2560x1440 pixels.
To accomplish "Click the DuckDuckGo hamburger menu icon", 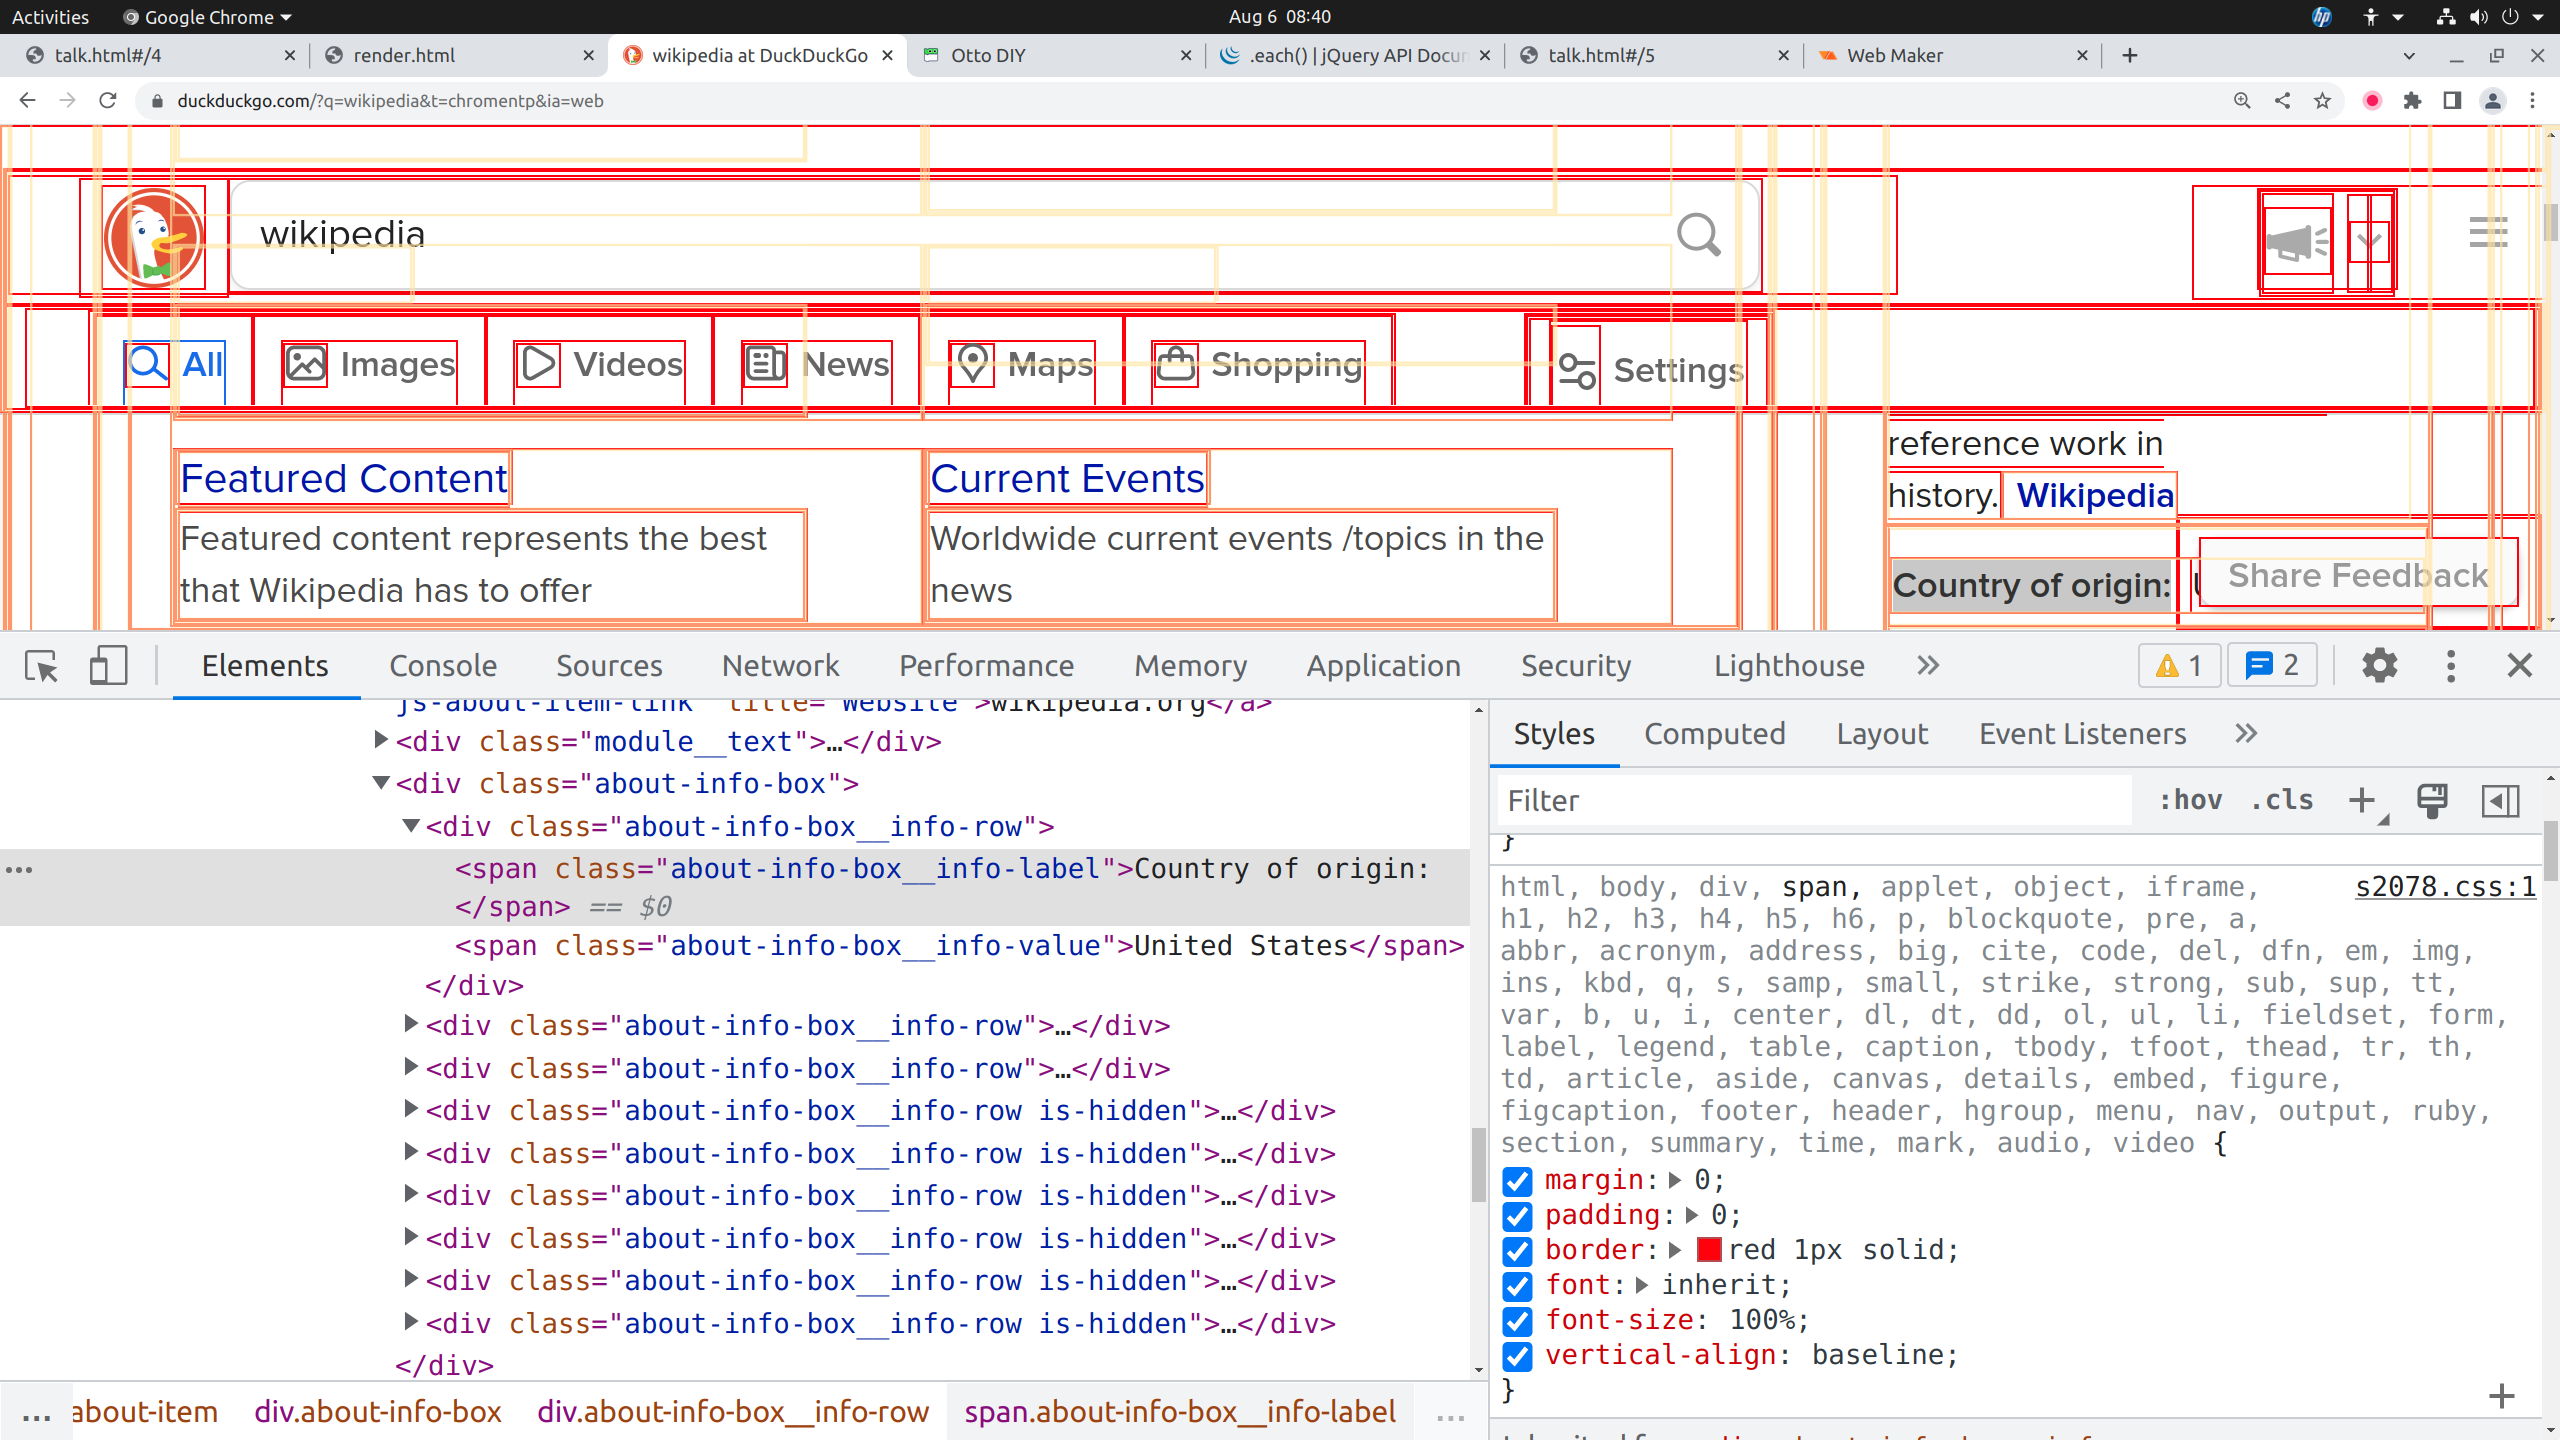I will click(x=2488, y=232).
